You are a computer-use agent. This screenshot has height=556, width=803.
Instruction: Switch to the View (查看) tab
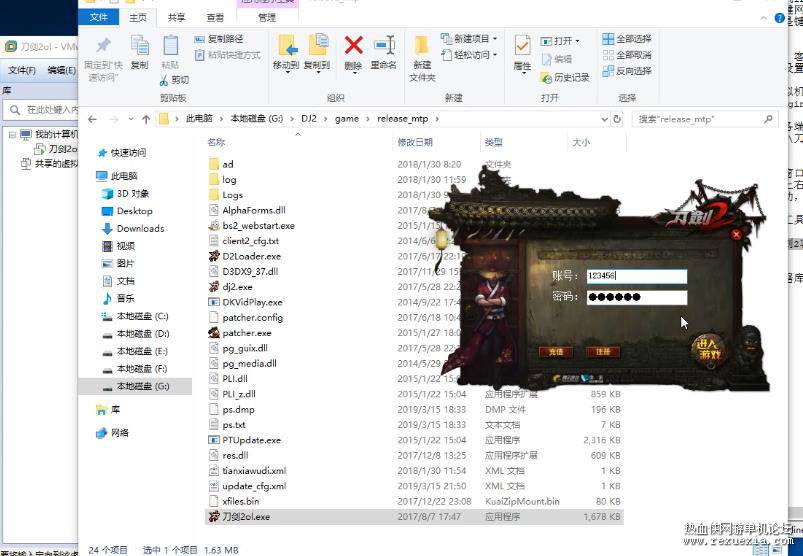(x=215, y=17)
